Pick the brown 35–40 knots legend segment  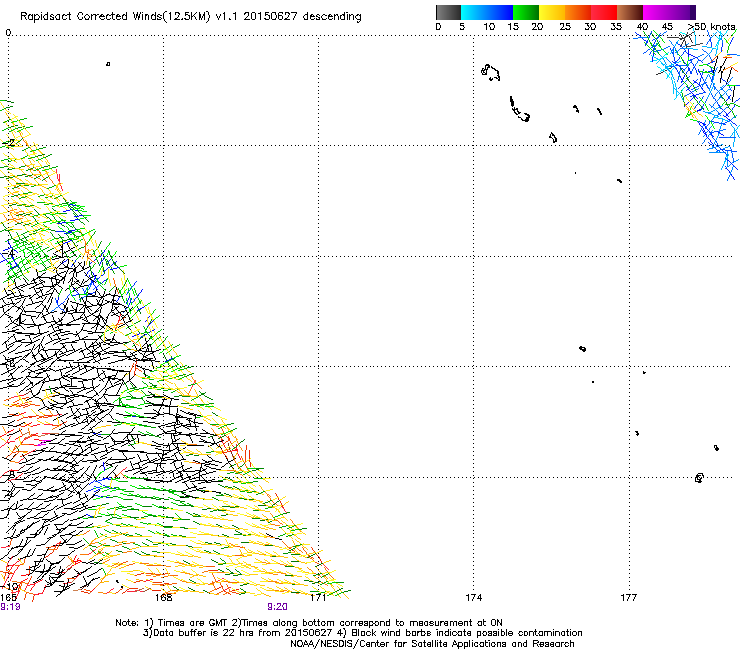pyautogui.click(x=630, y=12)
